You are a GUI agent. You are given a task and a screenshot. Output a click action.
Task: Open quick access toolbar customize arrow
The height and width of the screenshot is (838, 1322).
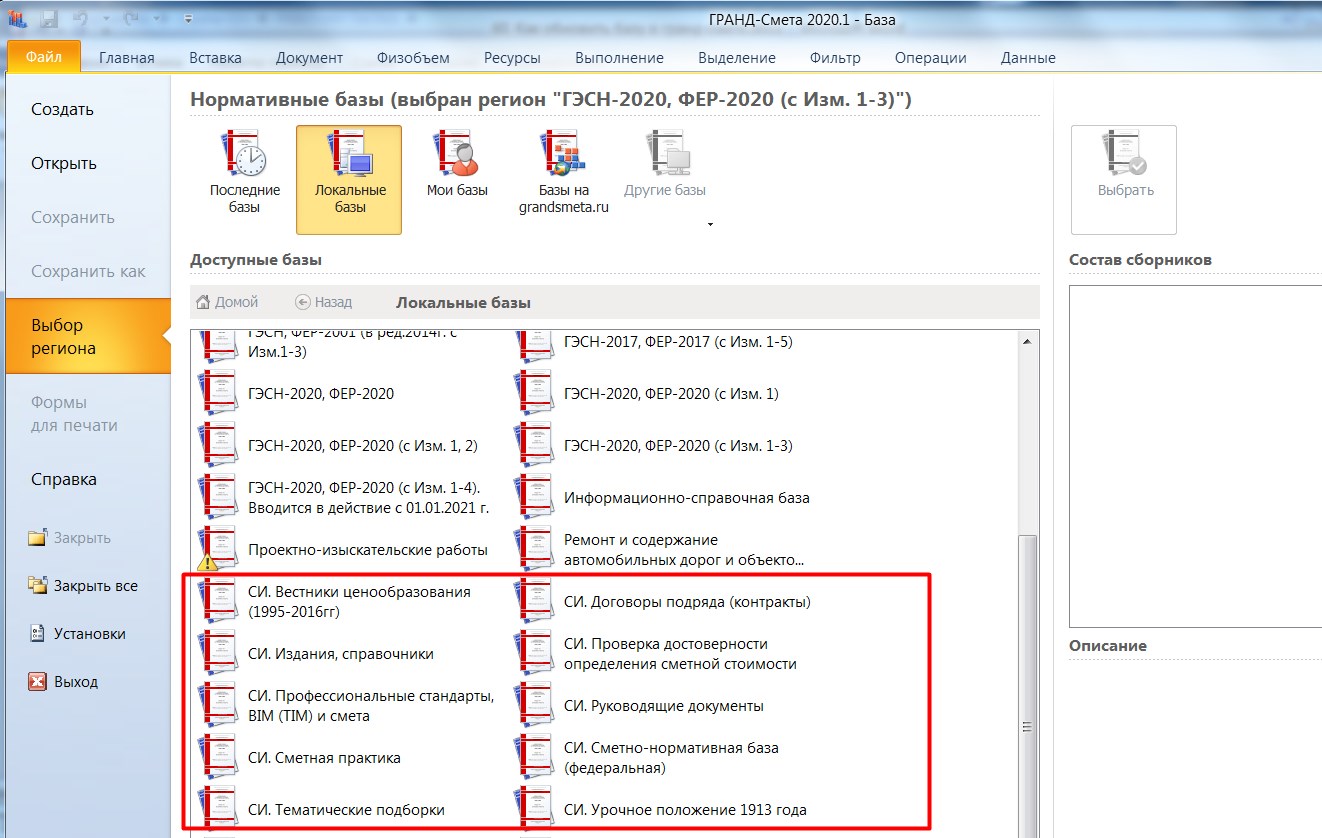189,19
